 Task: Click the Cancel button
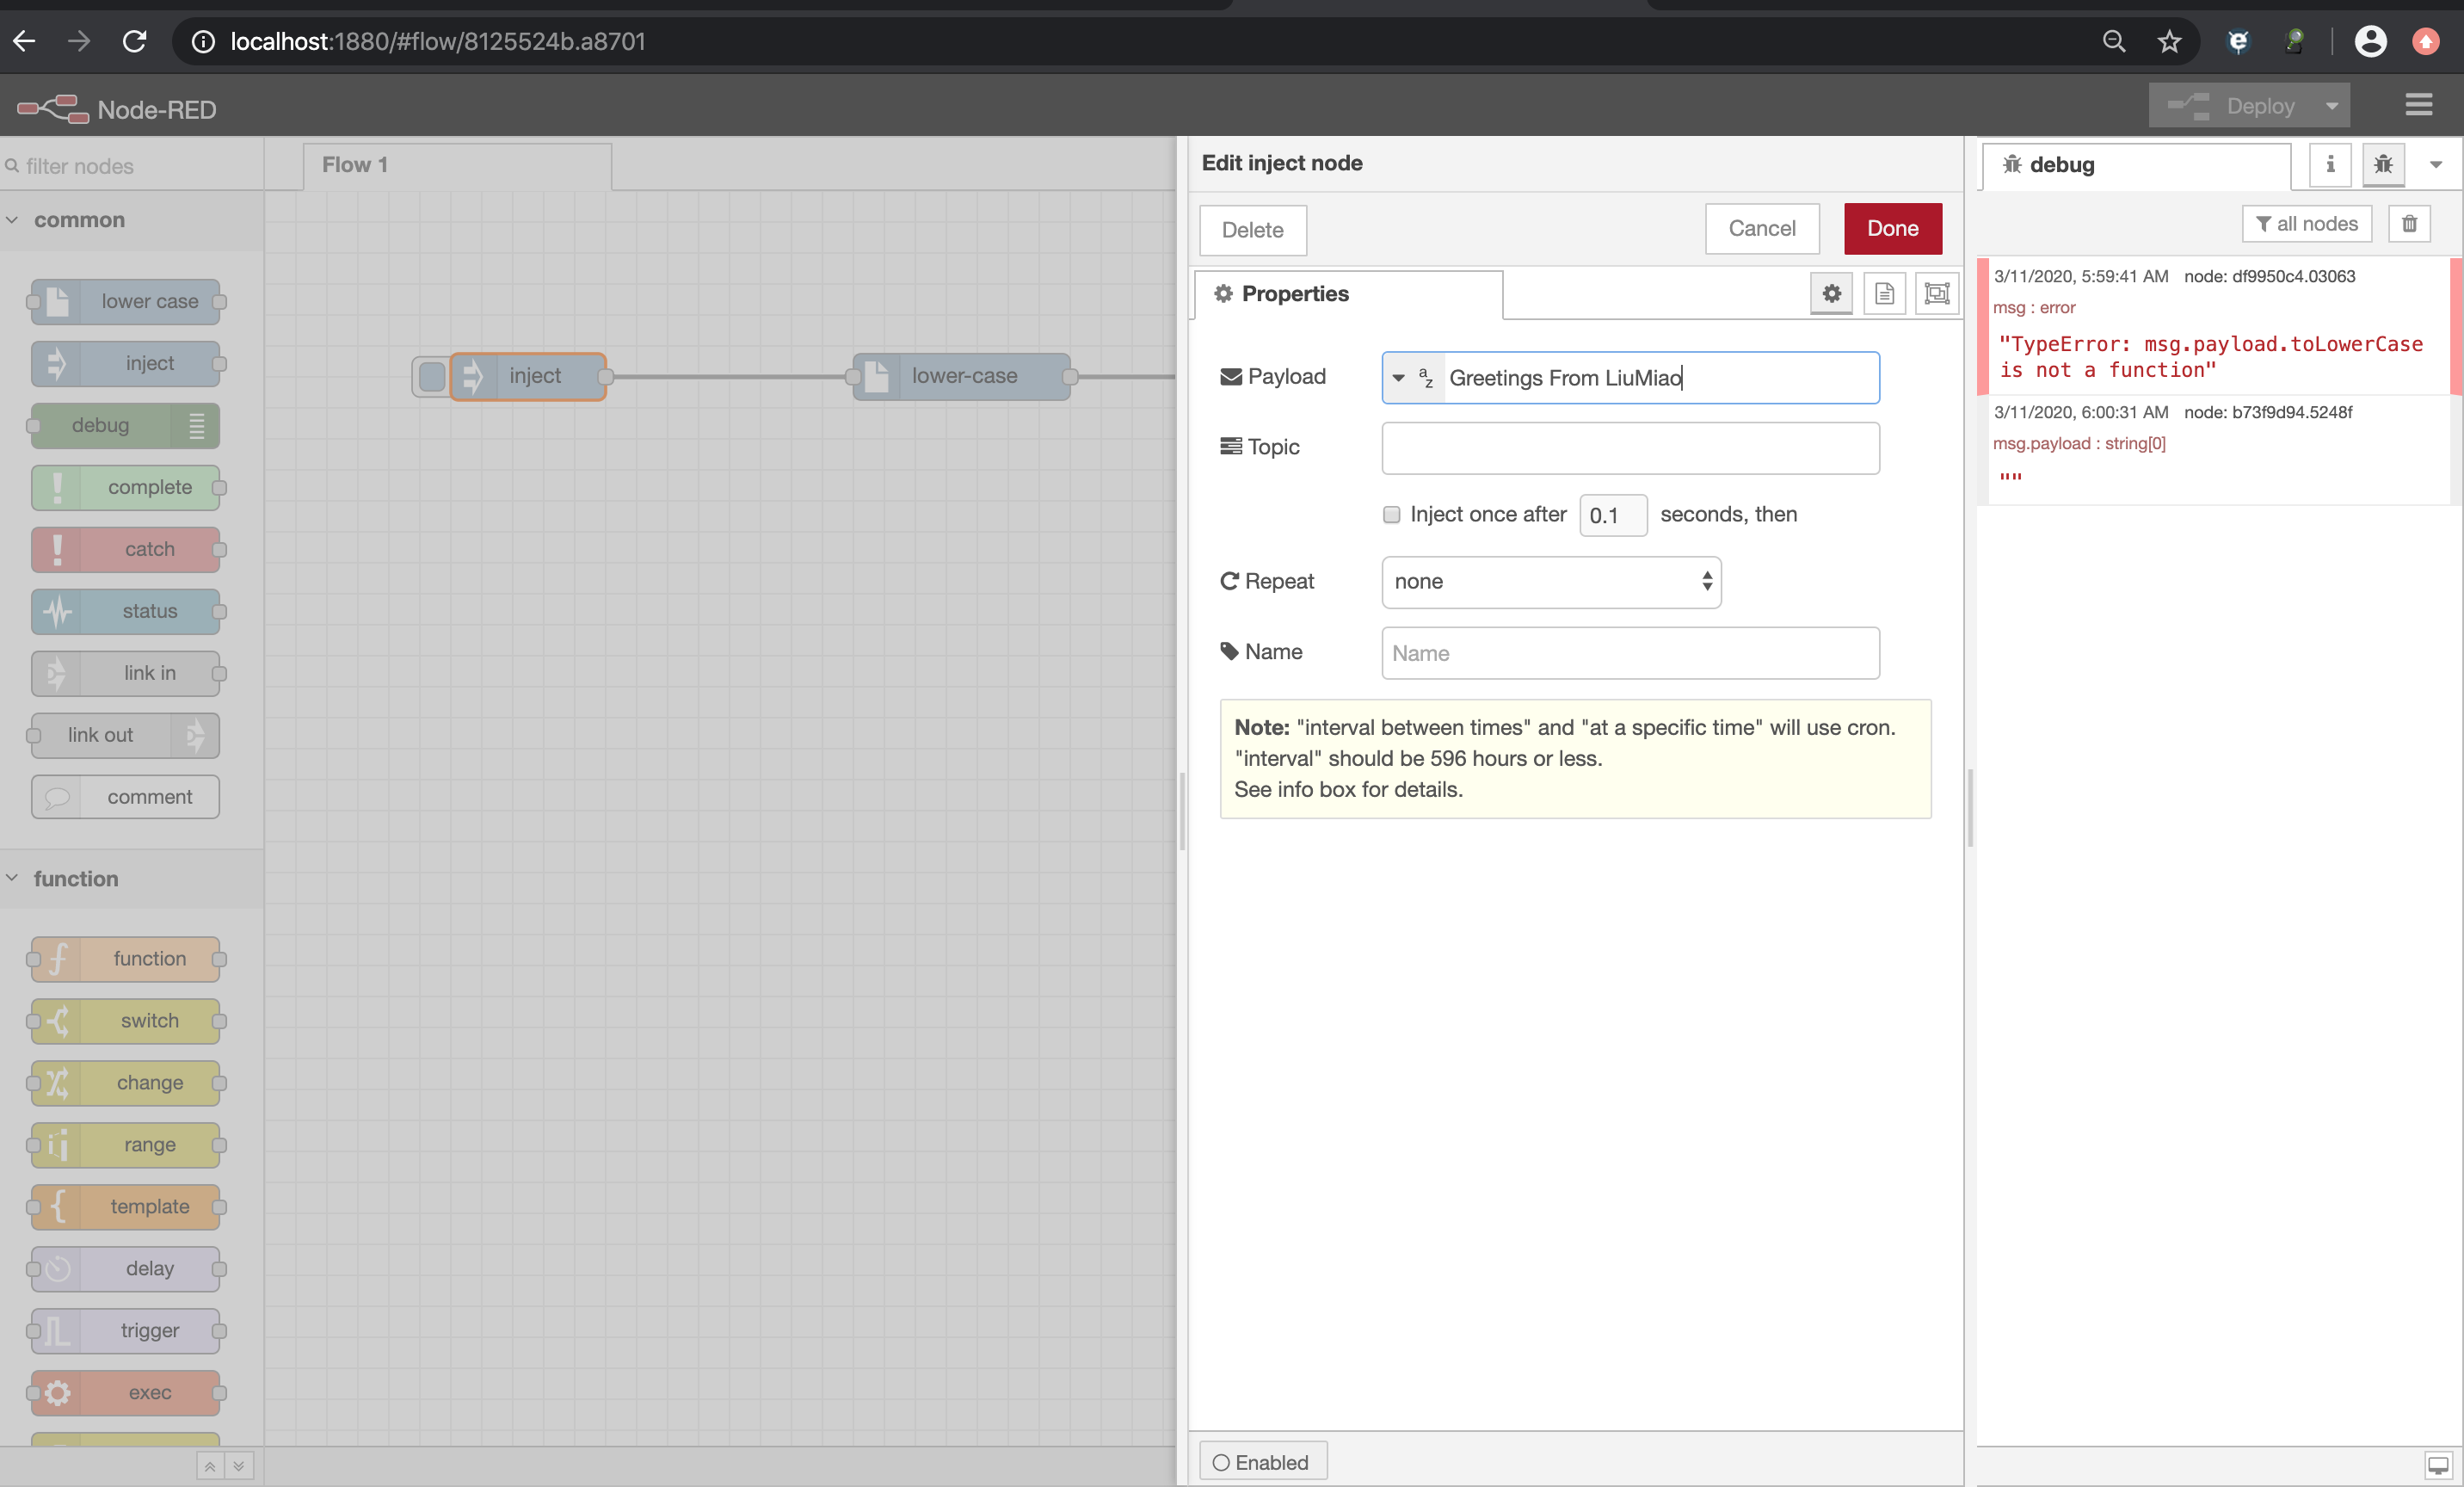tap(1761, 229)
